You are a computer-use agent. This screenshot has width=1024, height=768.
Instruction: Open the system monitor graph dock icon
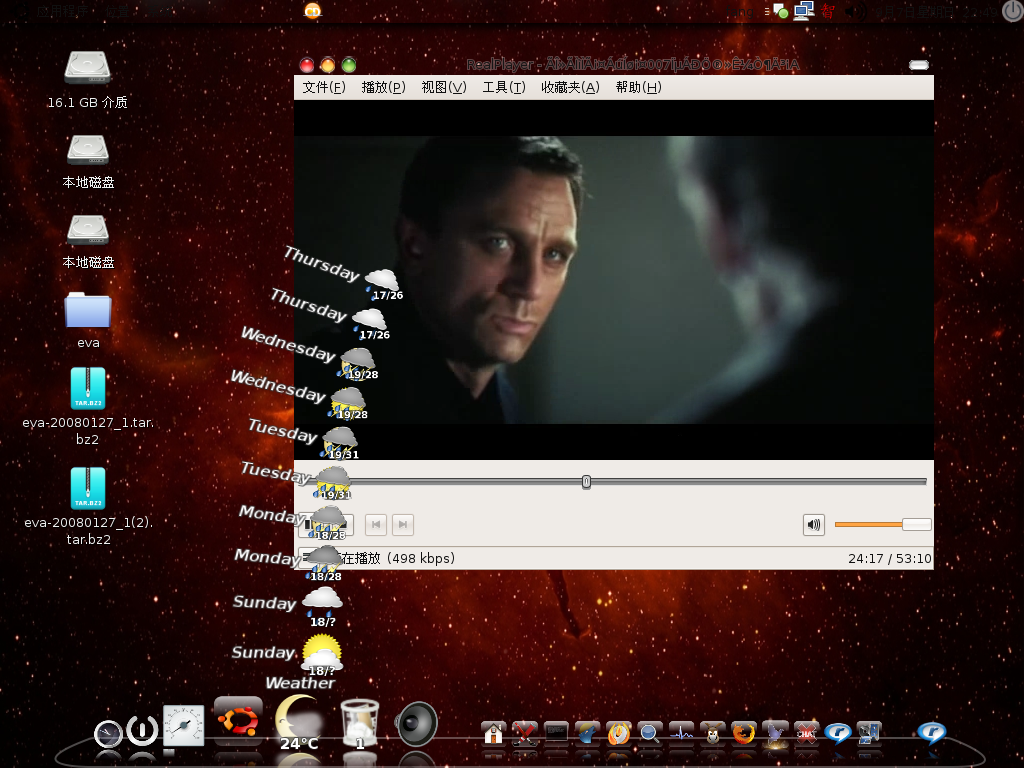(681, 733)
